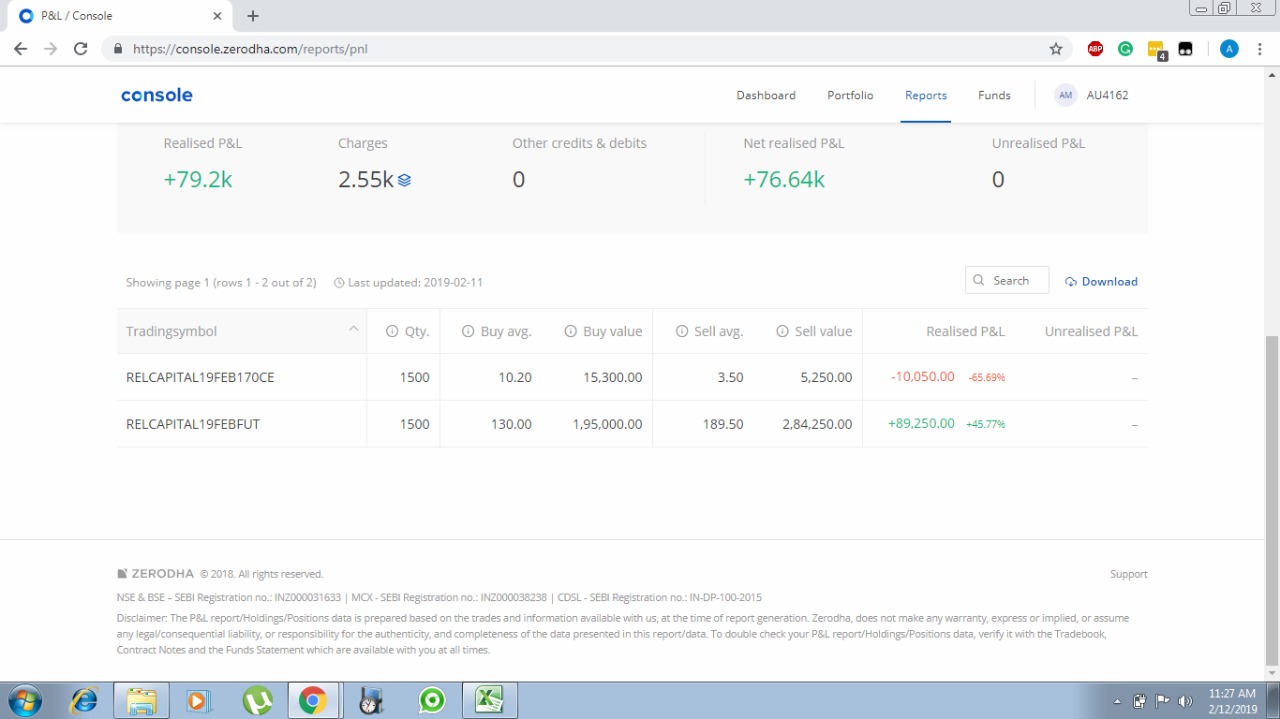The width and height of the screenshot is (1280, 719).
Task: Open the media player taskbar icon
Action: coord(198,701)
